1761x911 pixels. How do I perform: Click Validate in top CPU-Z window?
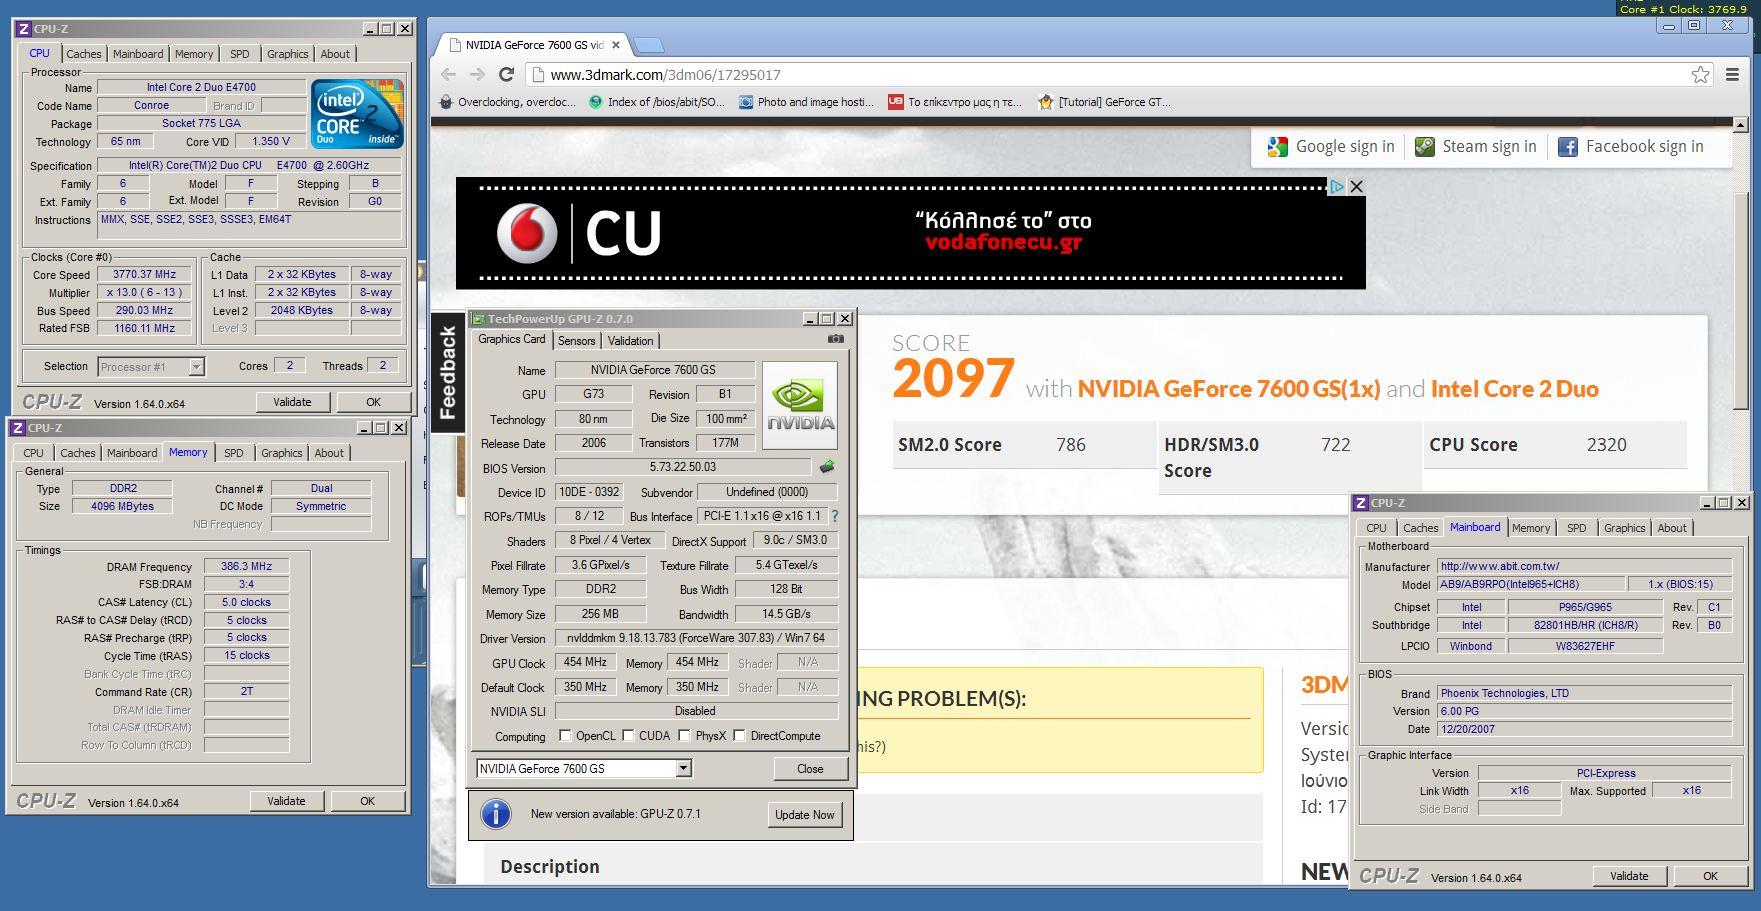pyautogui.click(x=292, y=402)
